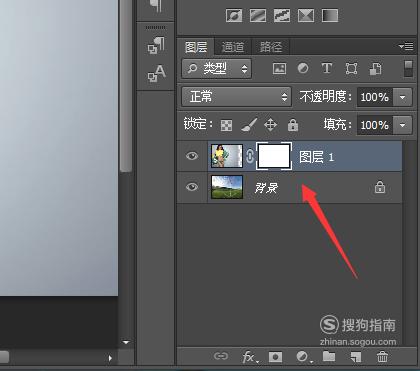The image size is (420, 371).
Task: Select the 图层 1 layer name
Action: (316, 157)
